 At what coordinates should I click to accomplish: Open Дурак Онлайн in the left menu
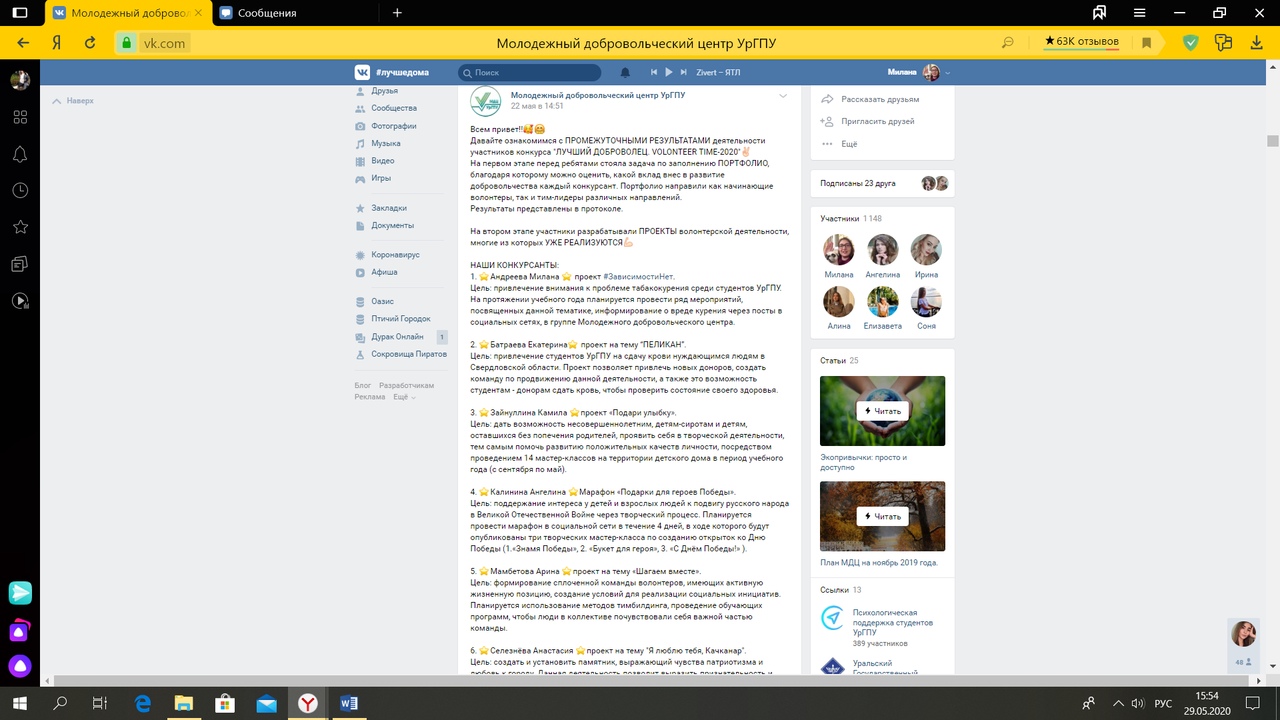tap(397, 337)
